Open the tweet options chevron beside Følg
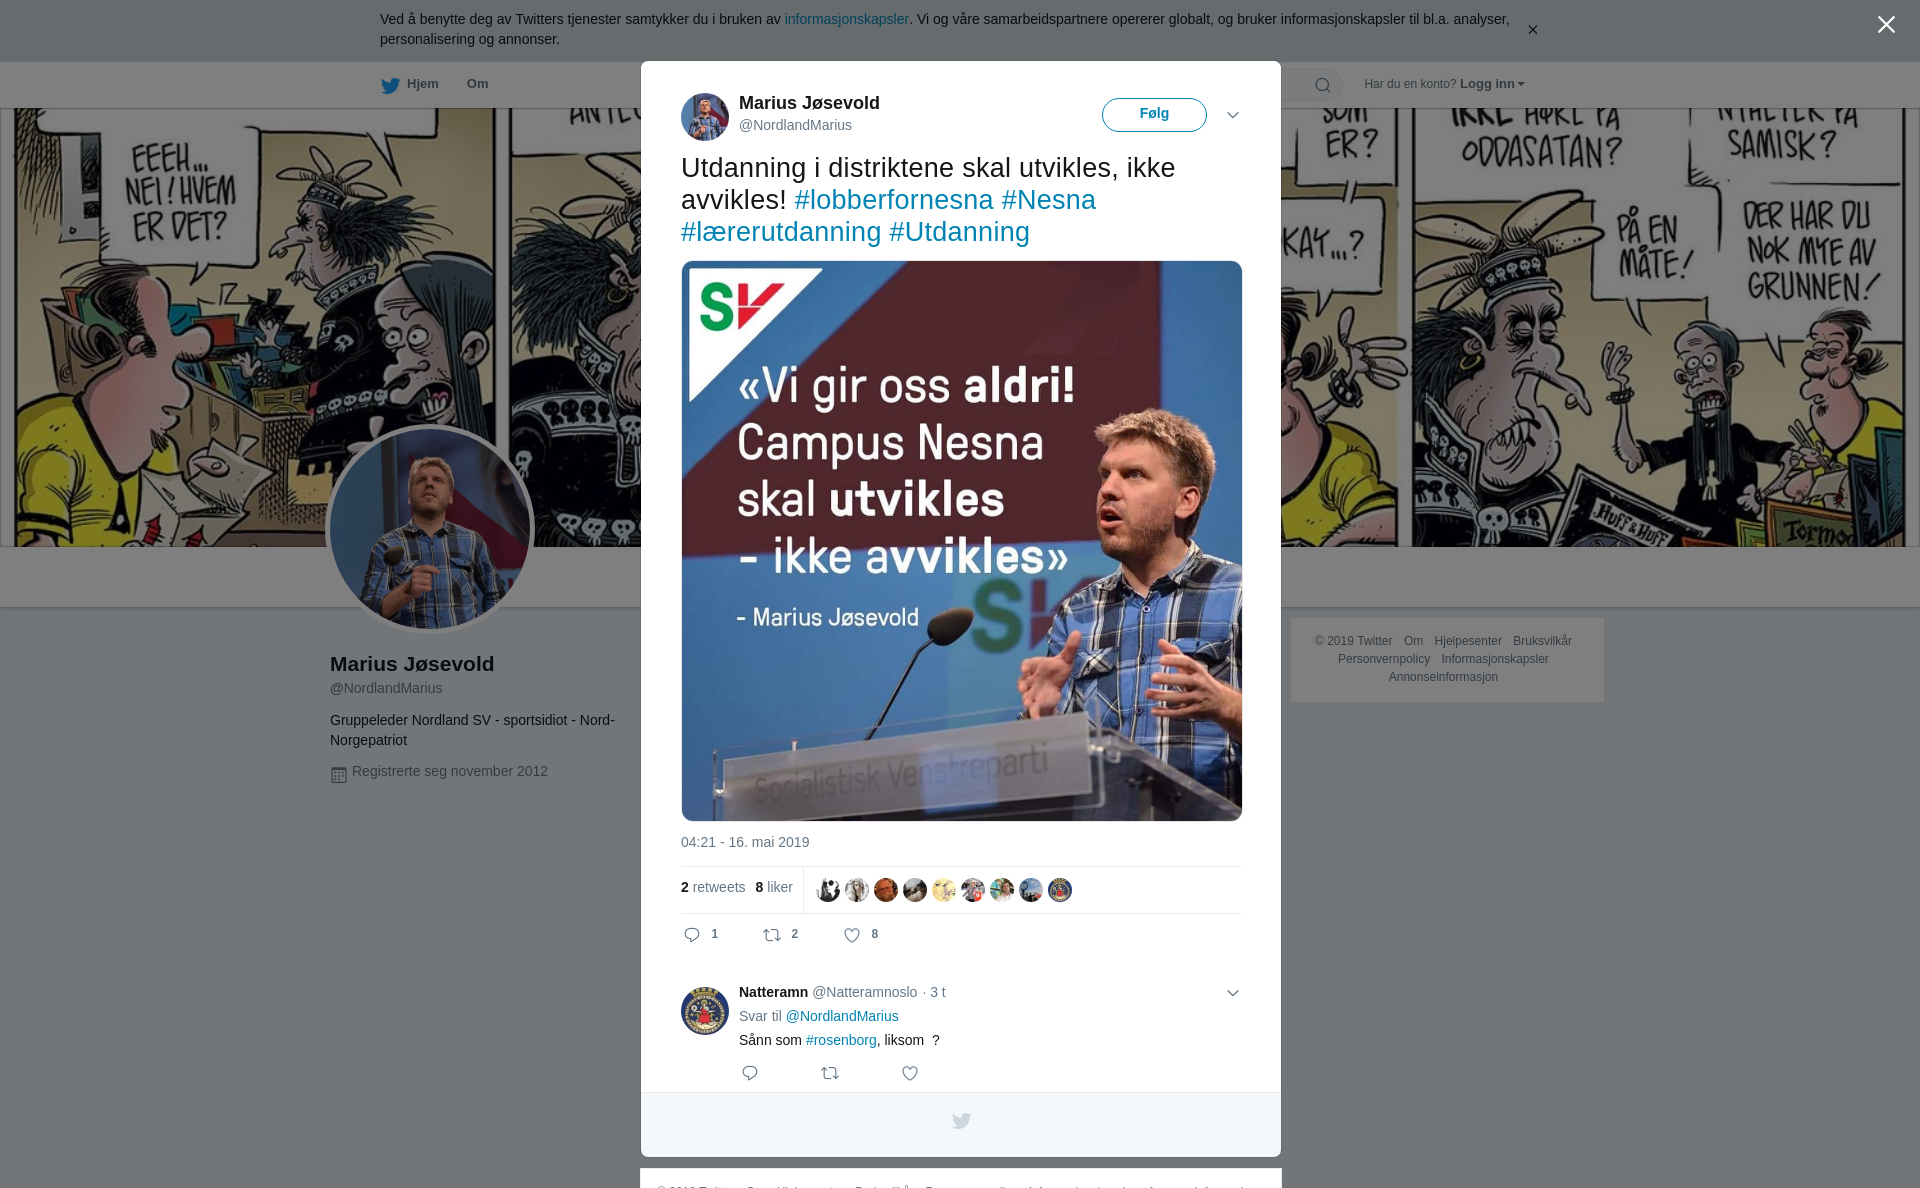1920x1188 pixels. [x=1233, y=115]
